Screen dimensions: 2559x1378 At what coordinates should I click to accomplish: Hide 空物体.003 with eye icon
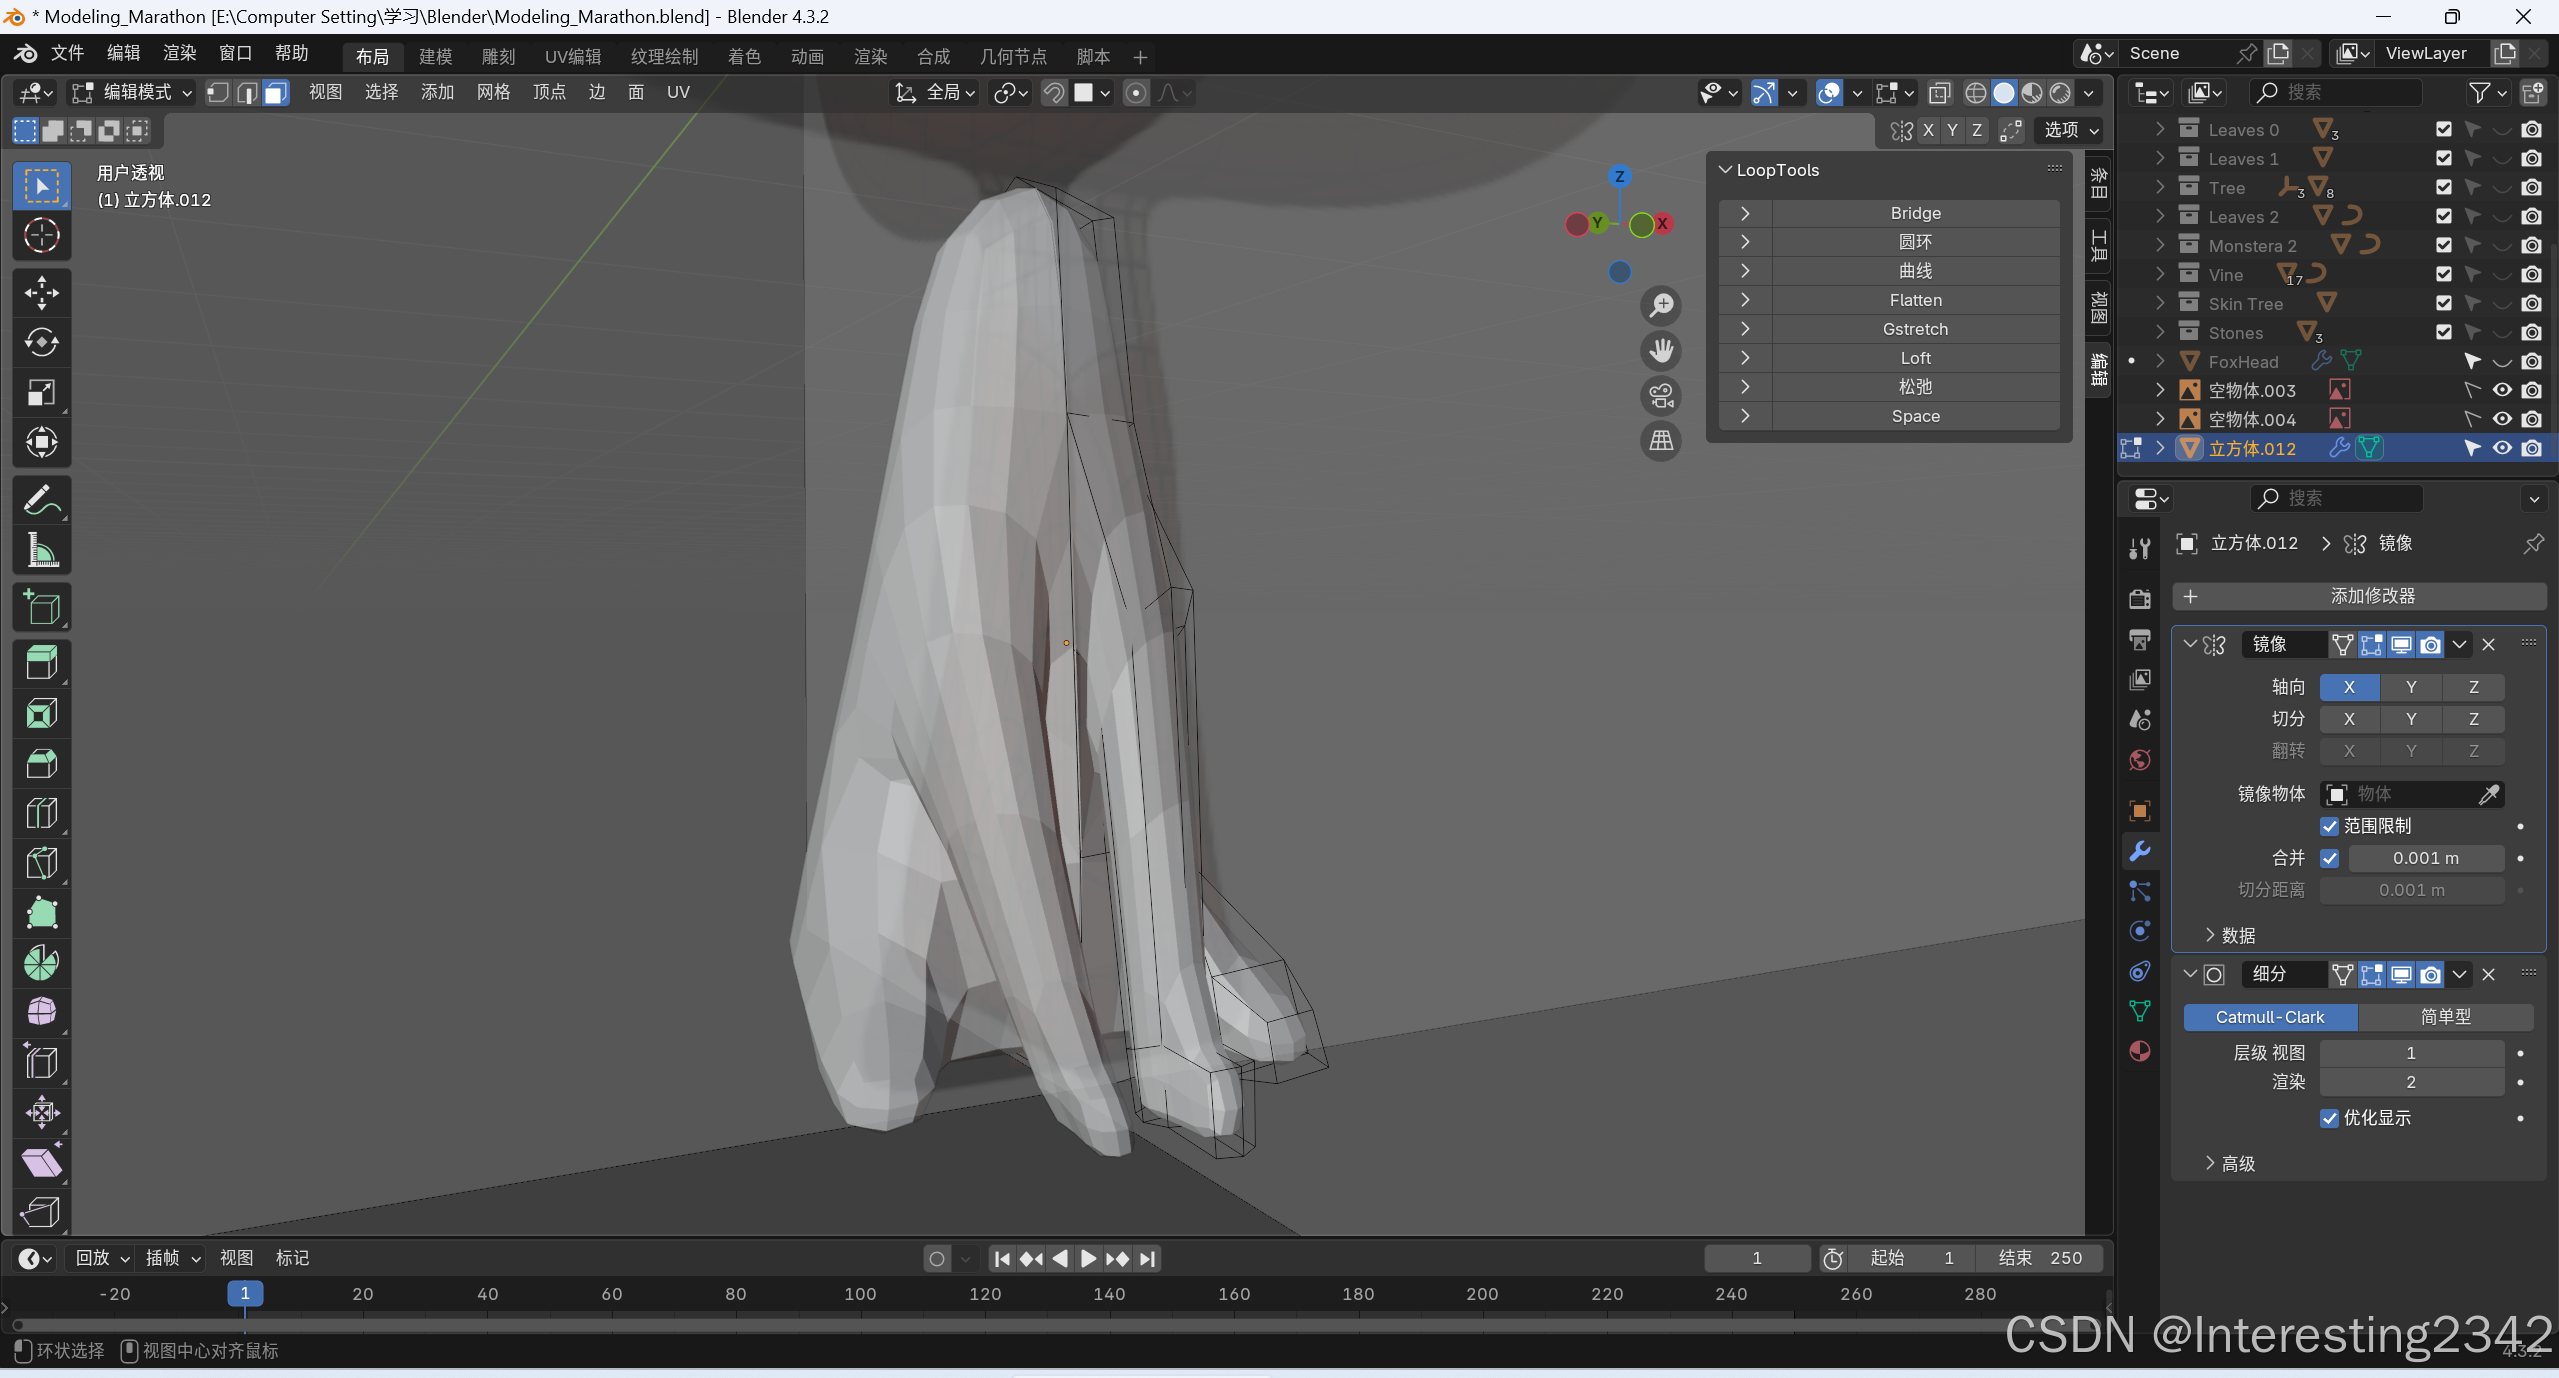click(2502, 390)
